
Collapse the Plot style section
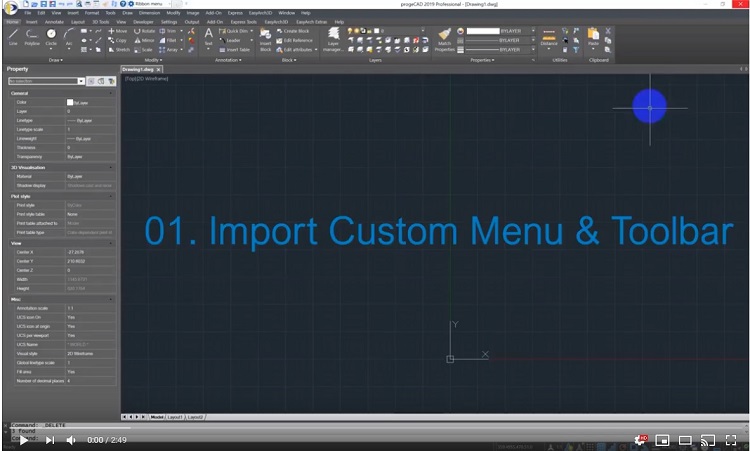coord(110,196)
